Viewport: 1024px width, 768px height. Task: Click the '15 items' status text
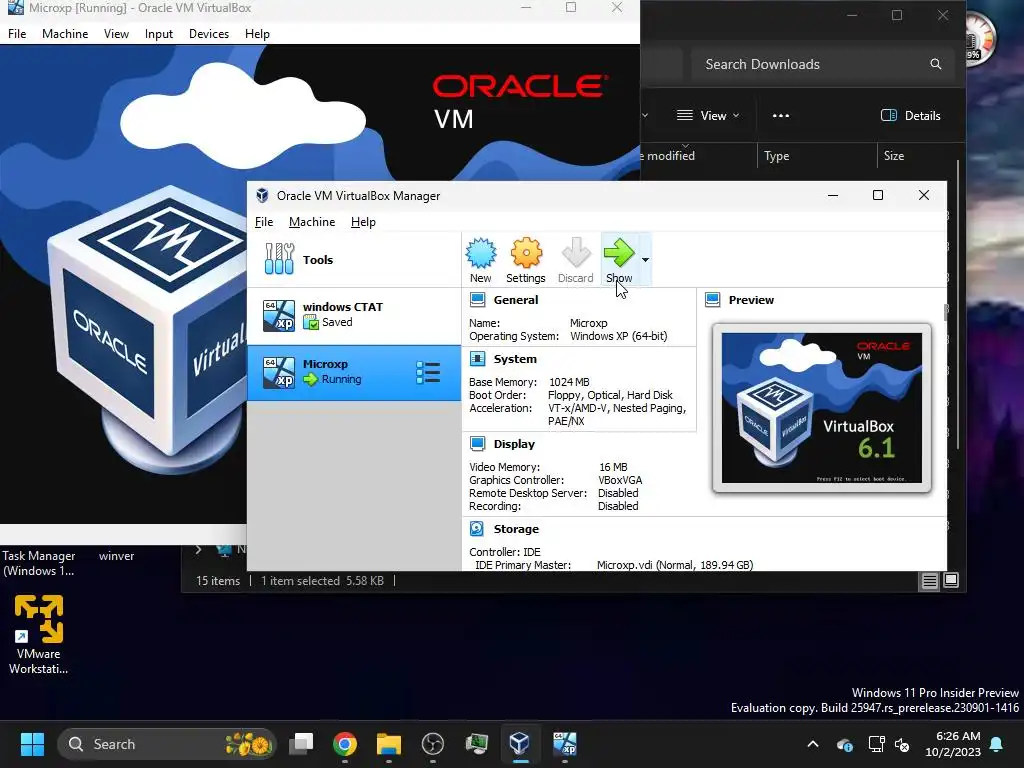tap(217, 581)
